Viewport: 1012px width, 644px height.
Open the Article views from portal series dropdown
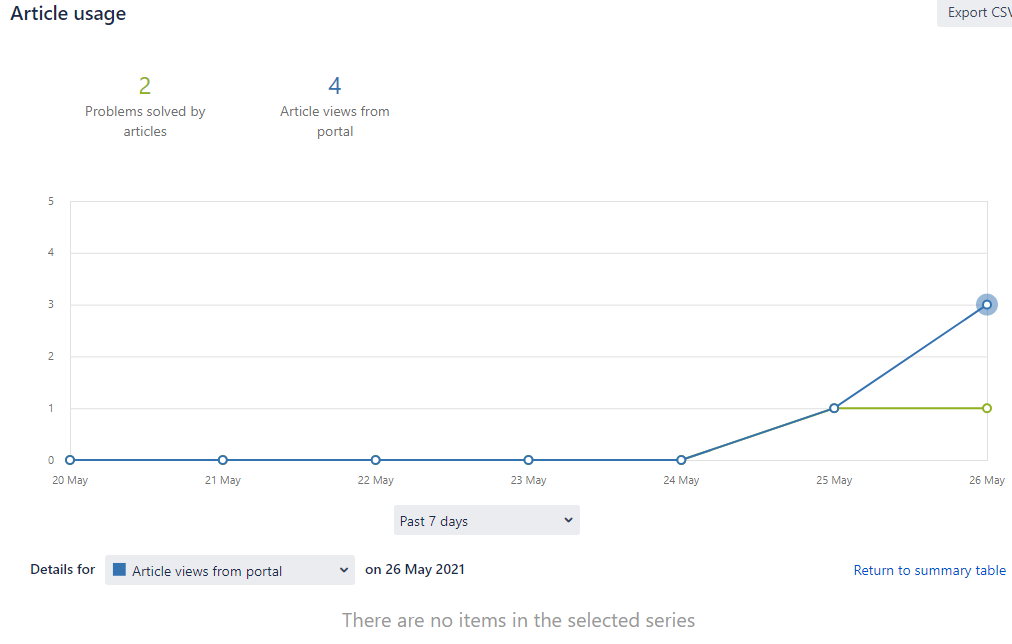(x=230, y=570)
